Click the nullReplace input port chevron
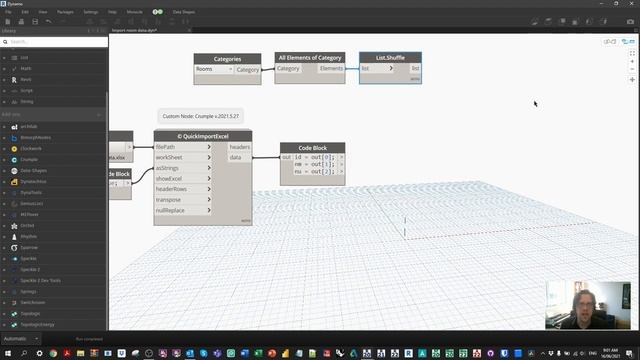The height and width of the screenshot is (360, 640). pos(209,211)
